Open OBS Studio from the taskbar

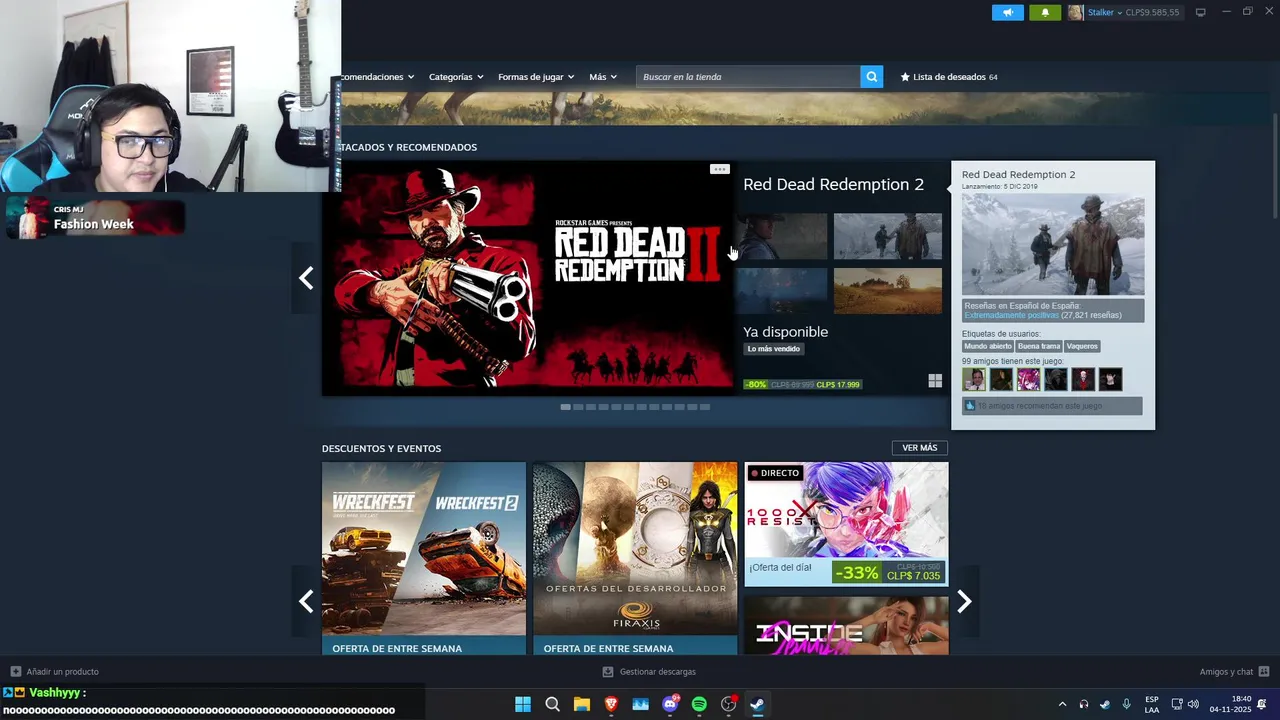(x=729, y=704)
